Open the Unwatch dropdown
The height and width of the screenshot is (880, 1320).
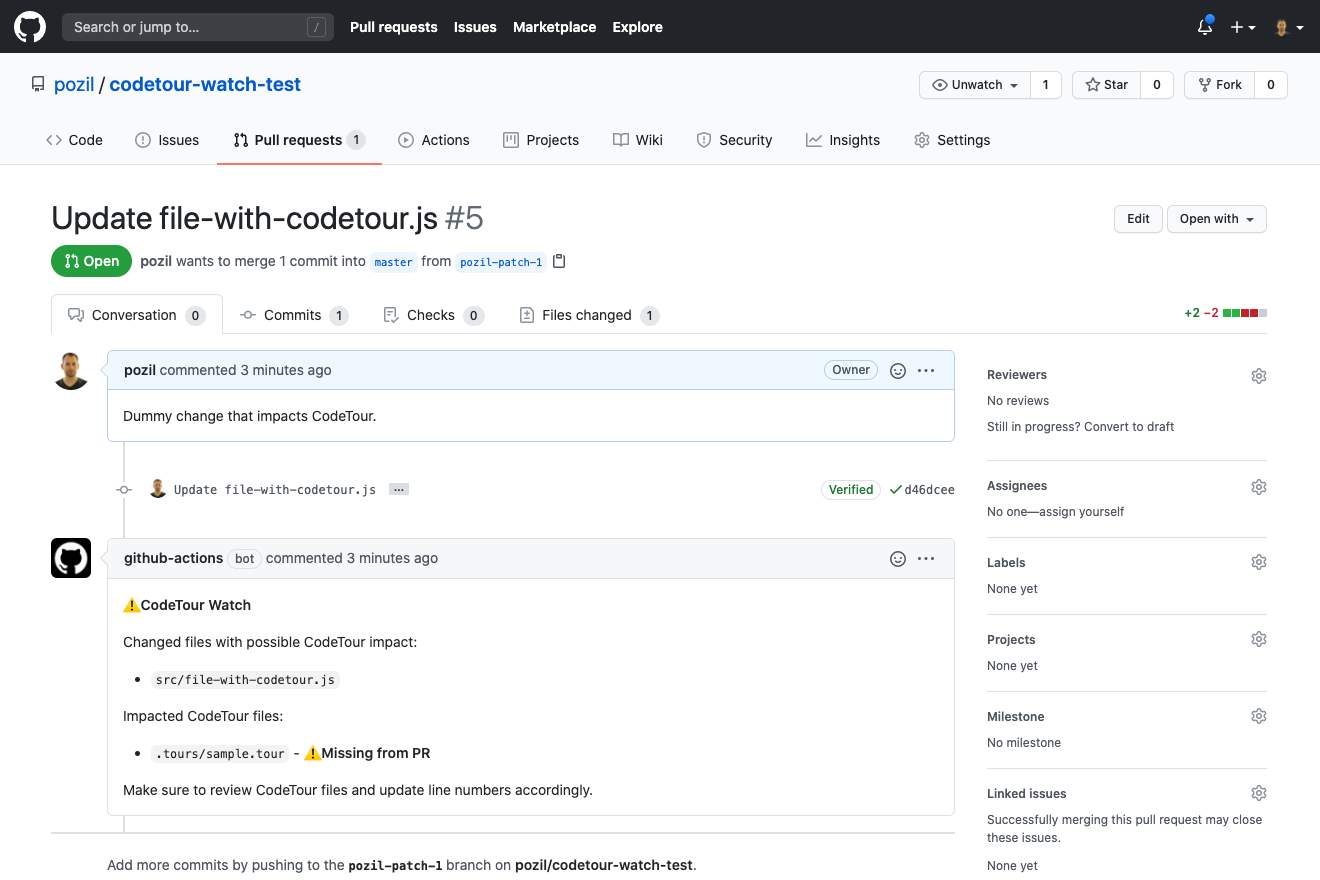[975, 85]
